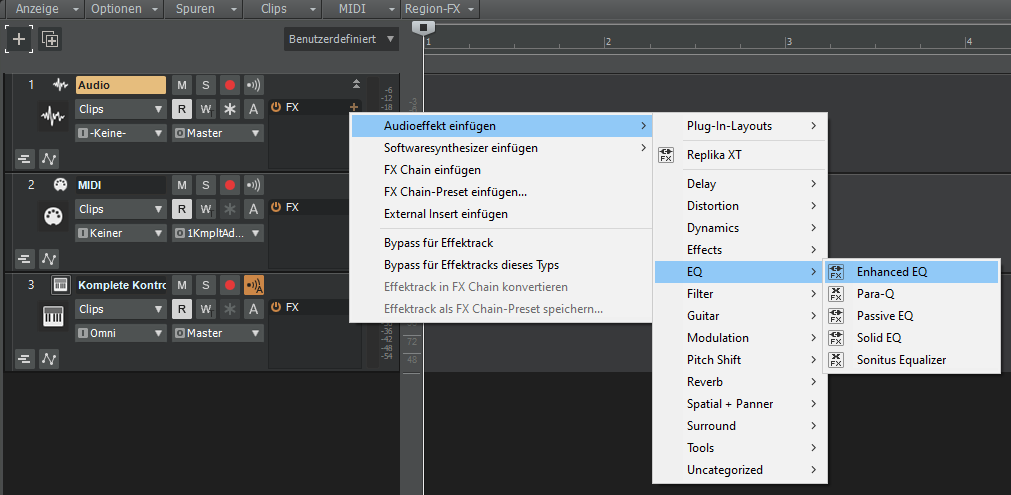Open Master output dropdown on Komplete Kontrol track

click(218, 333)
